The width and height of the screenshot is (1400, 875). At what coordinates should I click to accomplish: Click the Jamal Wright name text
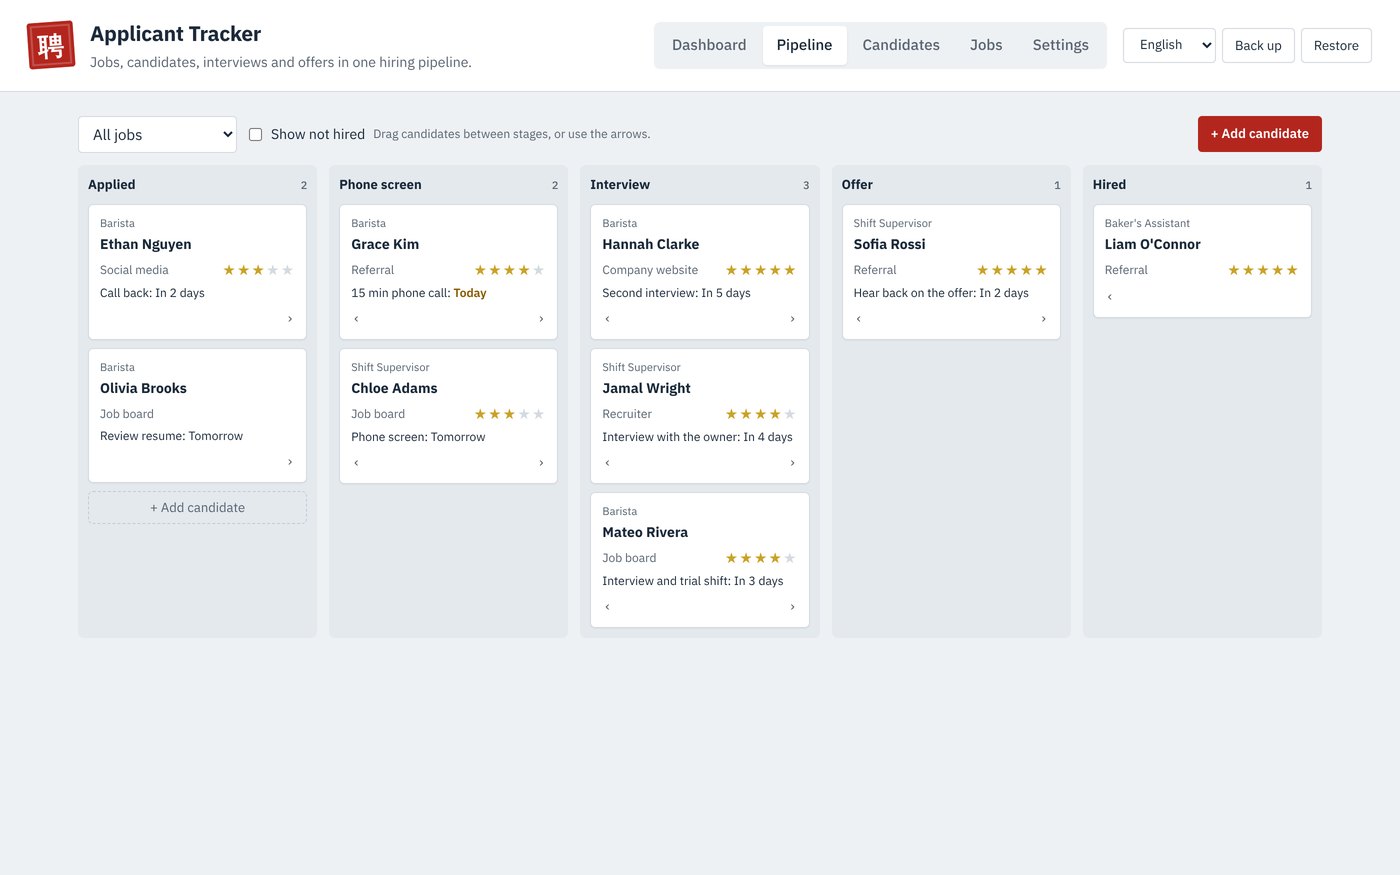646,388
